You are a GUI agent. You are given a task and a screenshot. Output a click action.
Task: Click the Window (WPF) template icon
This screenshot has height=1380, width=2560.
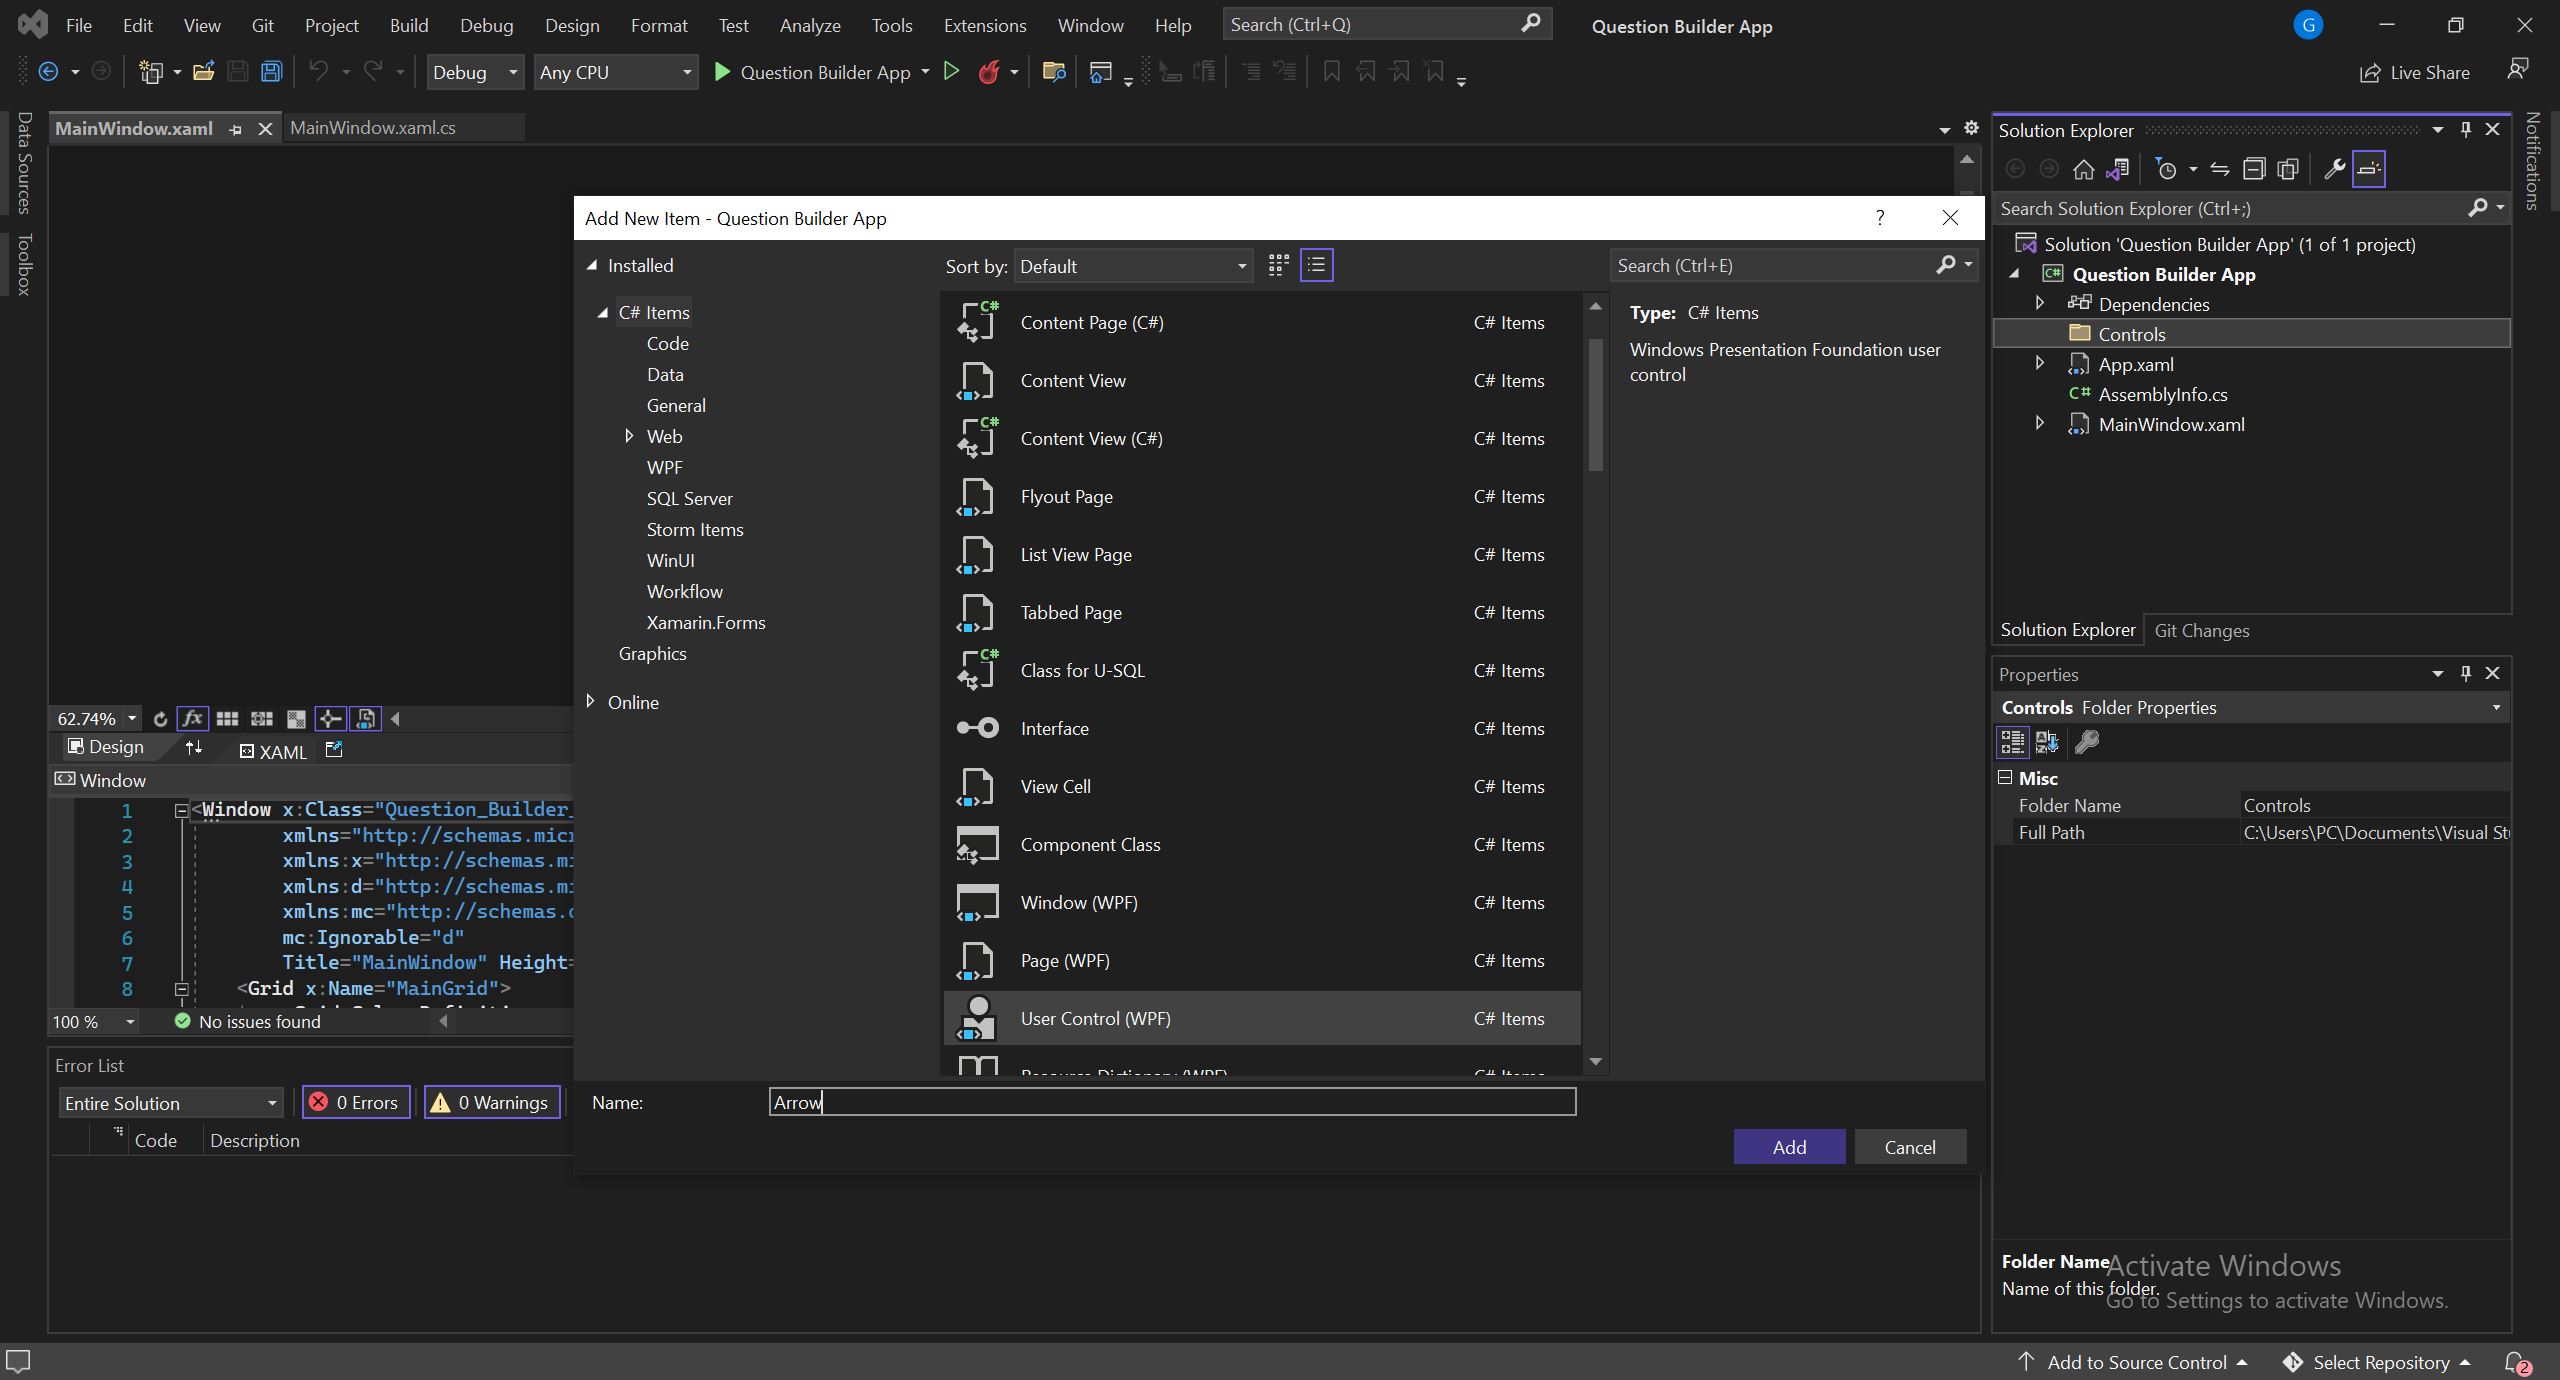click(x=975, y=901)
